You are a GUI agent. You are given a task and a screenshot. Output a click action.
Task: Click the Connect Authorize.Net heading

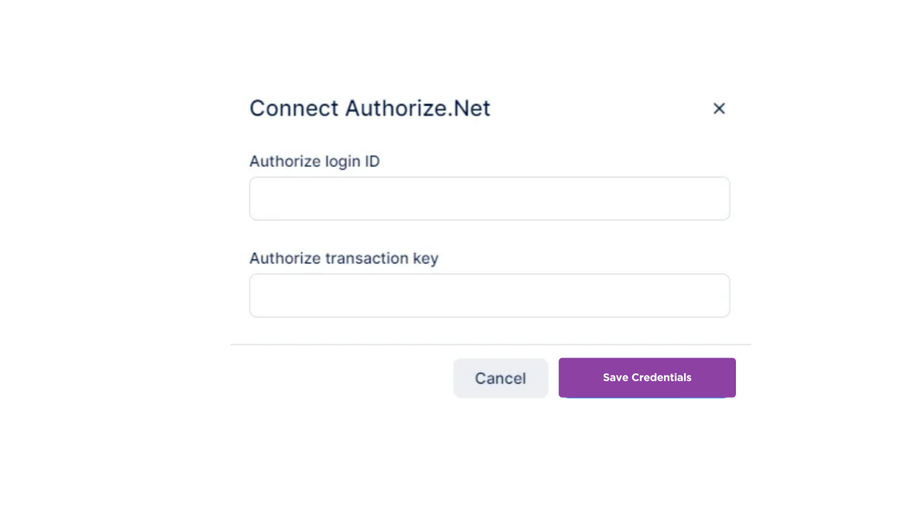click(369, 108)
